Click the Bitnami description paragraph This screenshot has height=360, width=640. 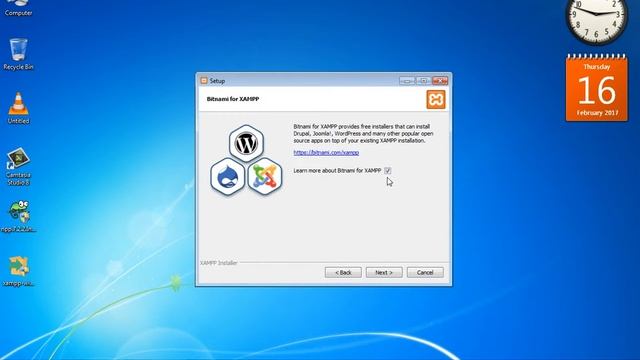pos(363,133)
